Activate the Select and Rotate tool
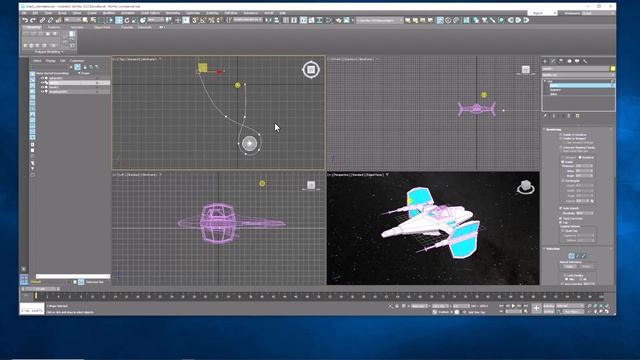 (x=127, y=20)
